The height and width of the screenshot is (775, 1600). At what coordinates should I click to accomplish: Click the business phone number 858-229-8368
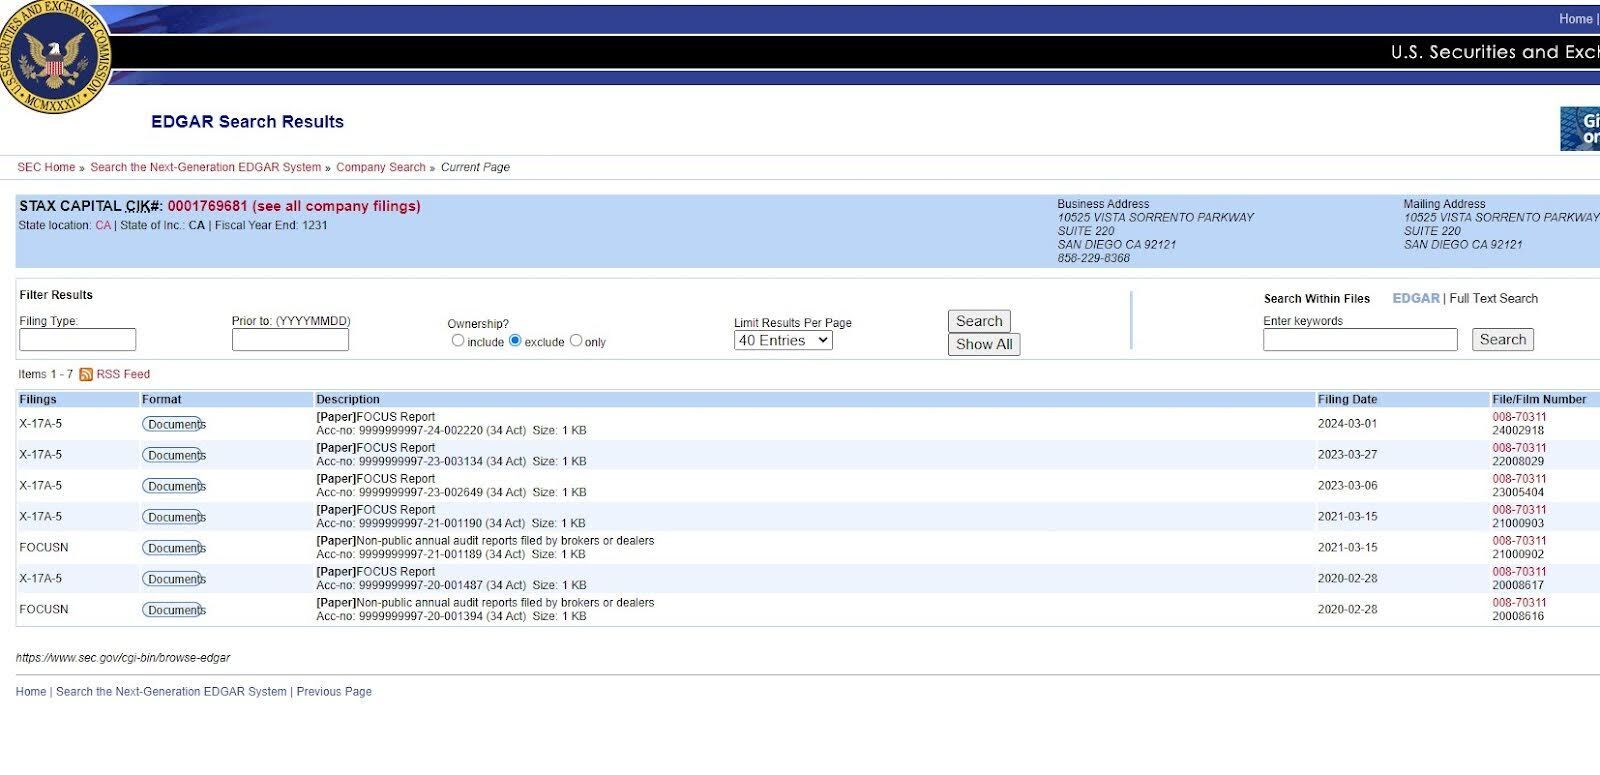pyautogui.click(x=1093, y=258)
